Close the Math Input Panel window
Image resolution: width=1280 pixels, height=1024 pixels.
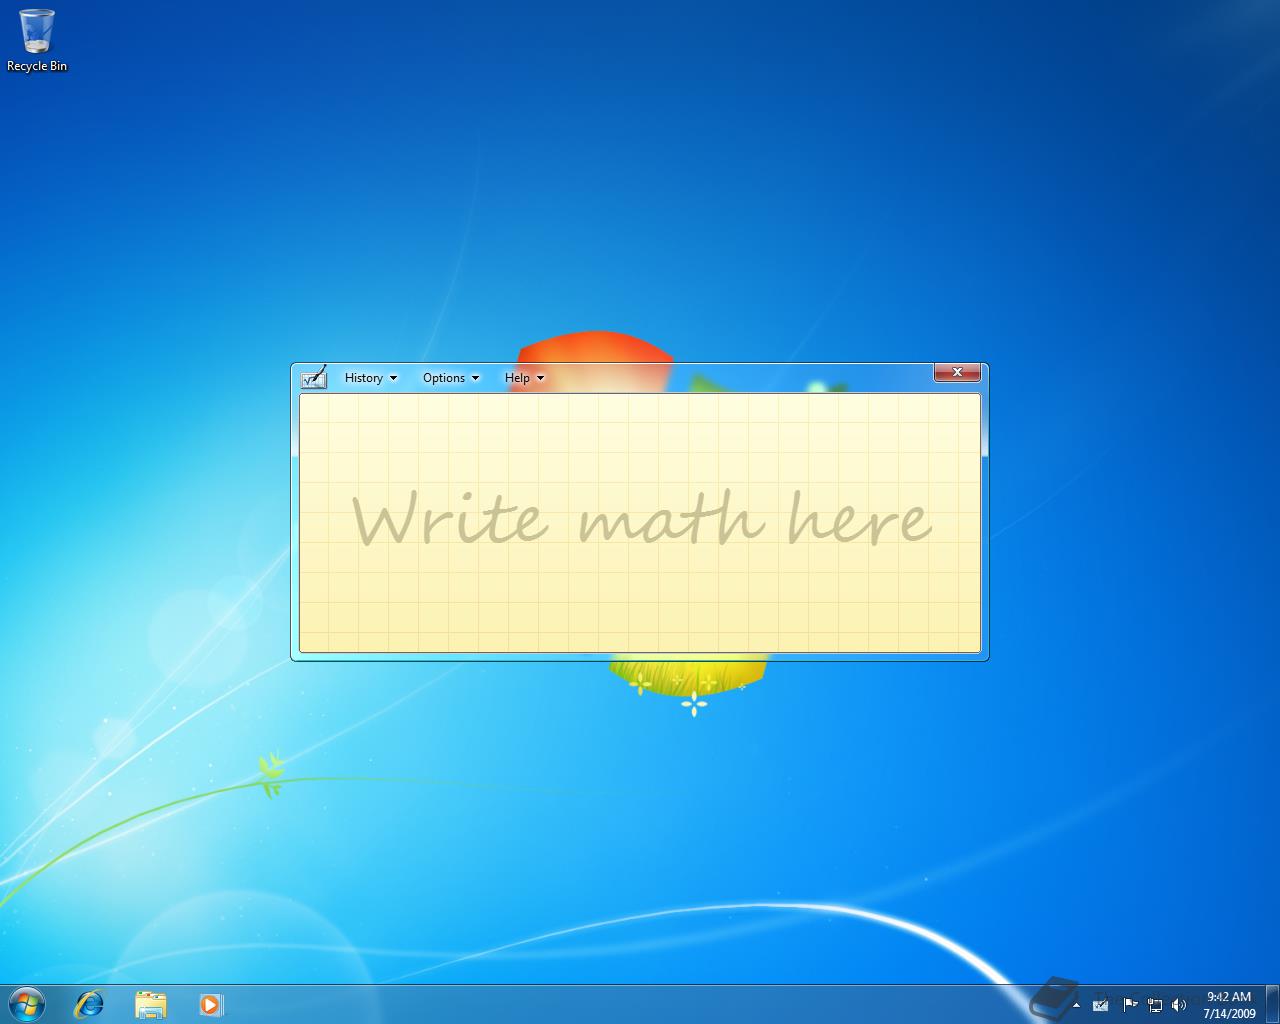point(957,372)
